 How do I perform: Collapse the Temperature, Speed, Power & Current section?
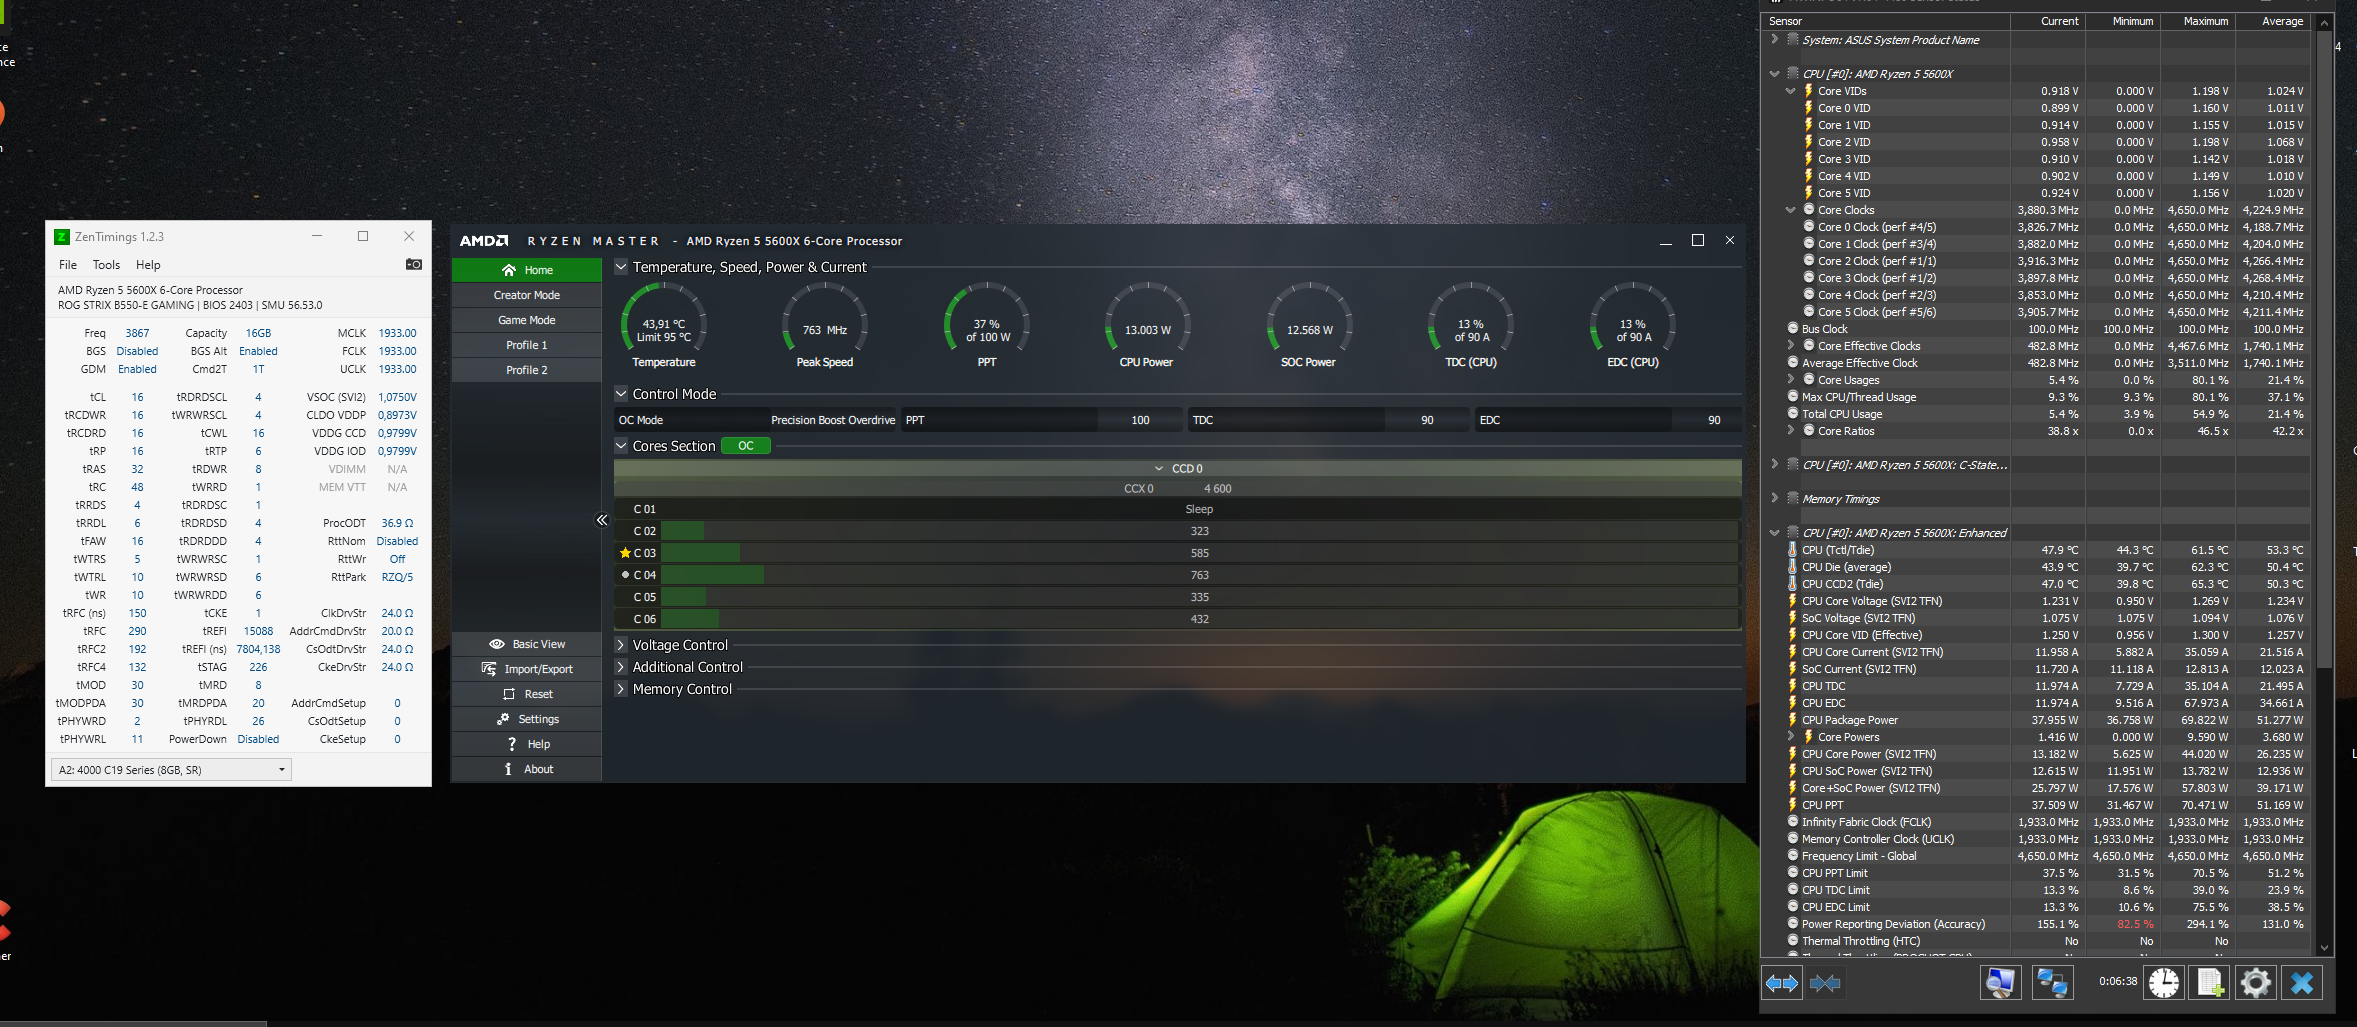(621, 267)
